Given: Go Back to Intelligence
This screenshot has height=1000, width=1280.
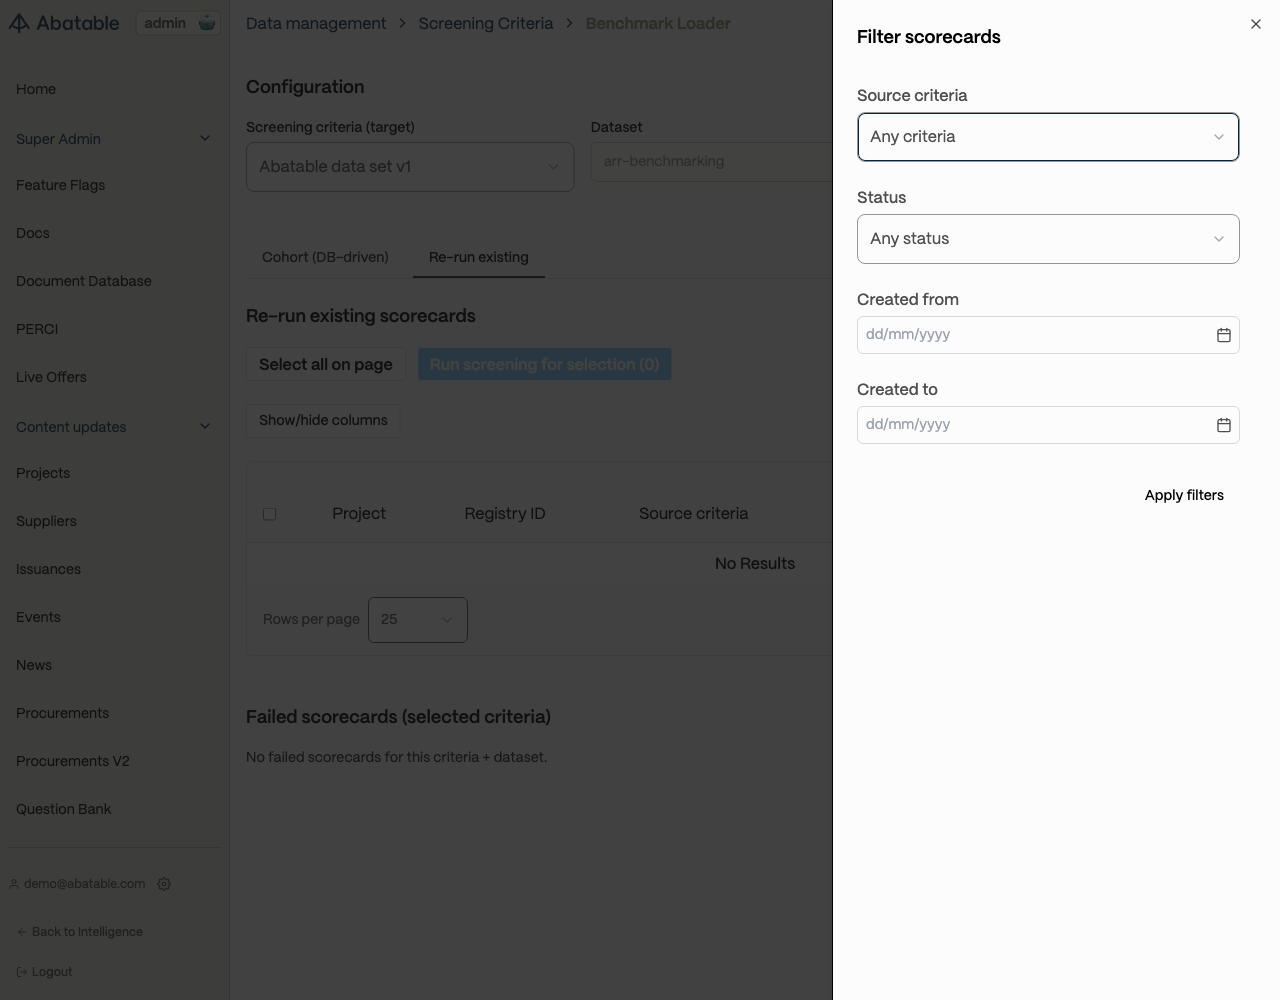Looking at the screenshot, I should pos(80,932).
